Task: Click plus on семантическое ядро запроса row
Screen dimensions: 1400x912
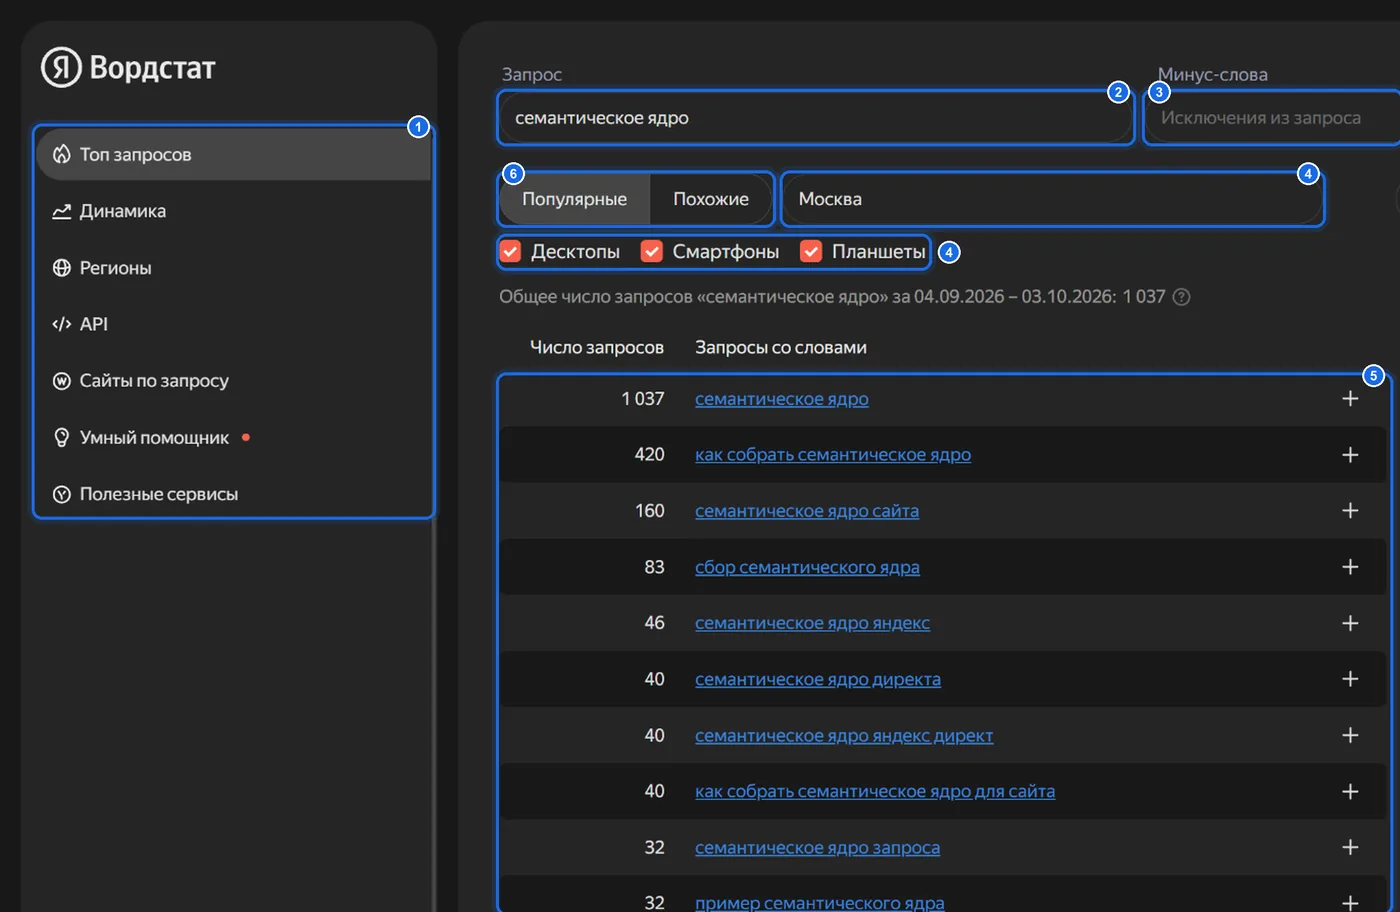Action: click(1350, 847)
